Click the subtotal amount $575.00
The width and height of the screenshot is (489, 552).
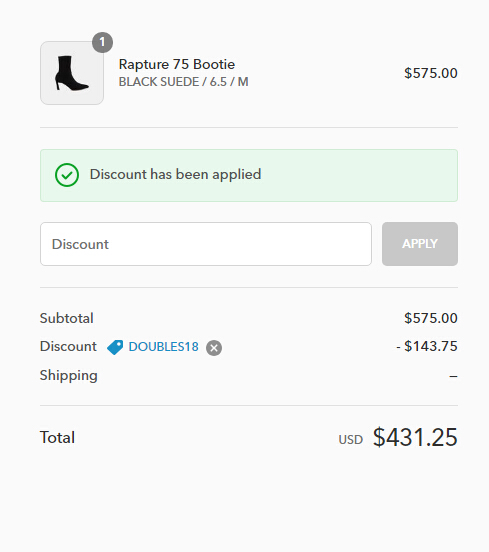pos(431,318)
